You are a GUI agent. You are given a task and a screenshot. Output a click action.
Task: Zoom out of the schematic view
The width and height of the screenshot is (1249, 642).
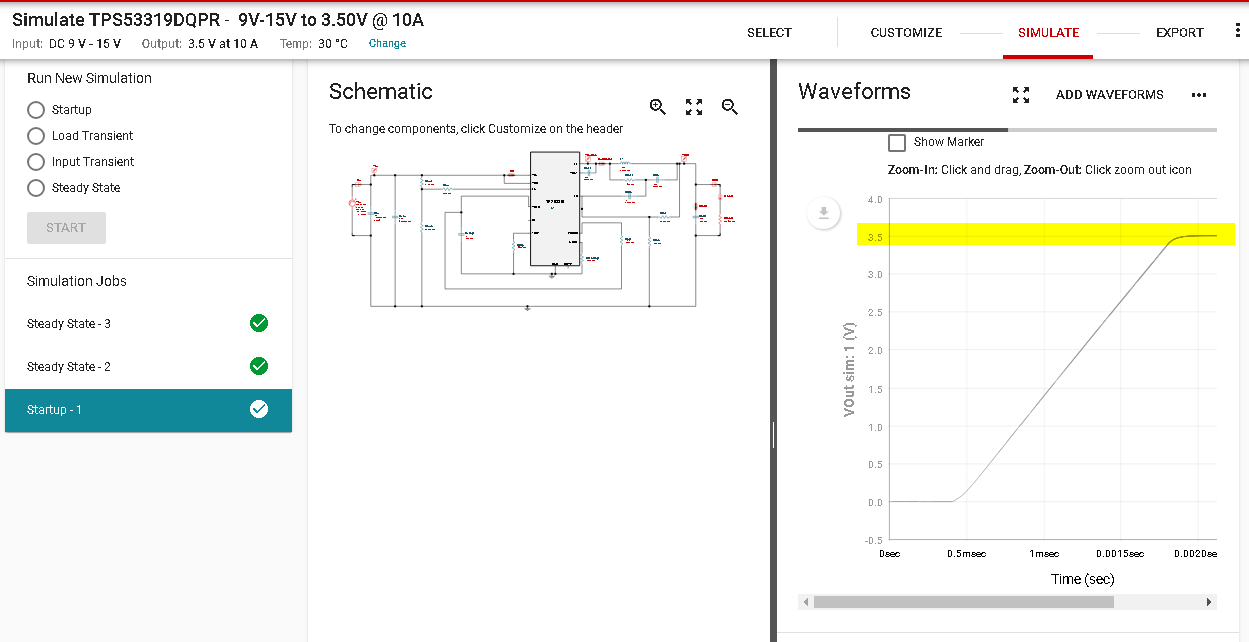click(x=729, y=107)
